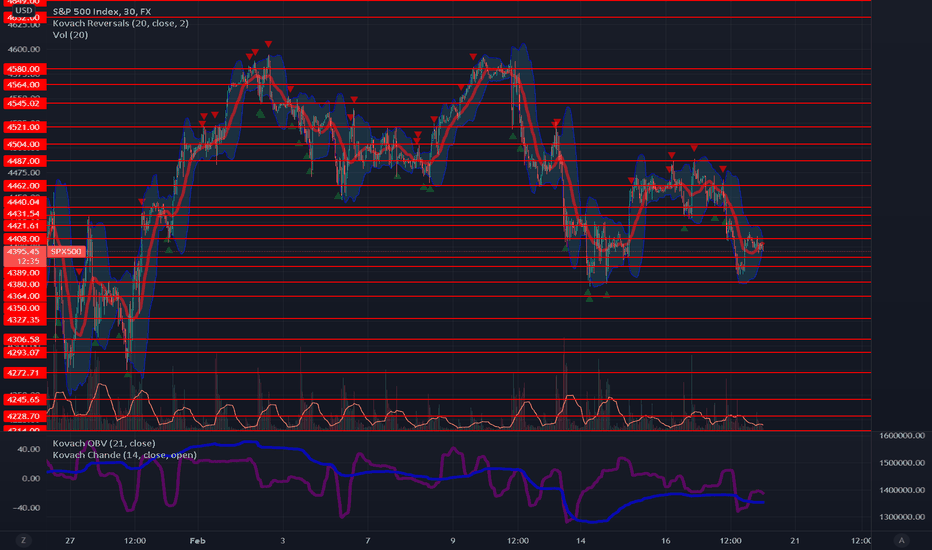932x550 pixels.
Task: Select the 4564.00 horizontal line label
Action: tap(24, 84)
